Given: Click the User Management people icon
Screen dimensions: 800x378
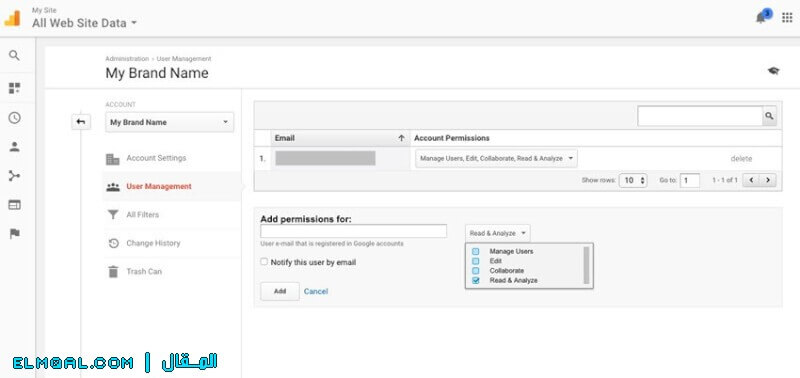Looking at the screenshot, I should coord(113,187).
